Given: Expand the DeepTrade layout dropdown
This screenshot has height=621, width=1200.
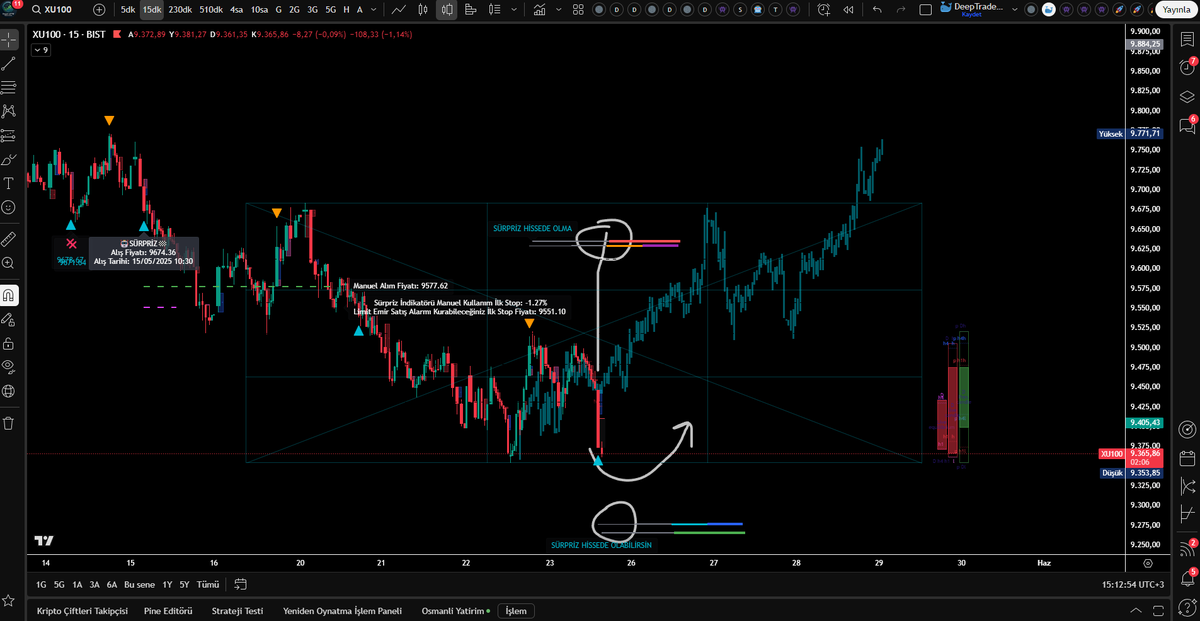Looking at the screenshot, I should pyautogui.click(x=1014, y=9).
